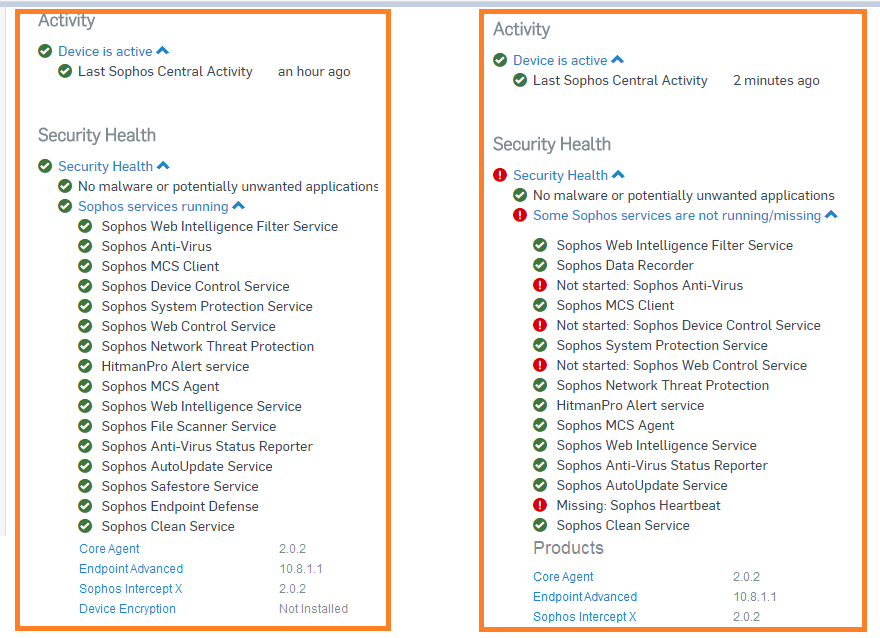The height and width of the screenshot is (638, 880).
Task: Click green check beside Sophos Anti-Virus, left panel
Action: pyautogui.click(x=85, y=246)
